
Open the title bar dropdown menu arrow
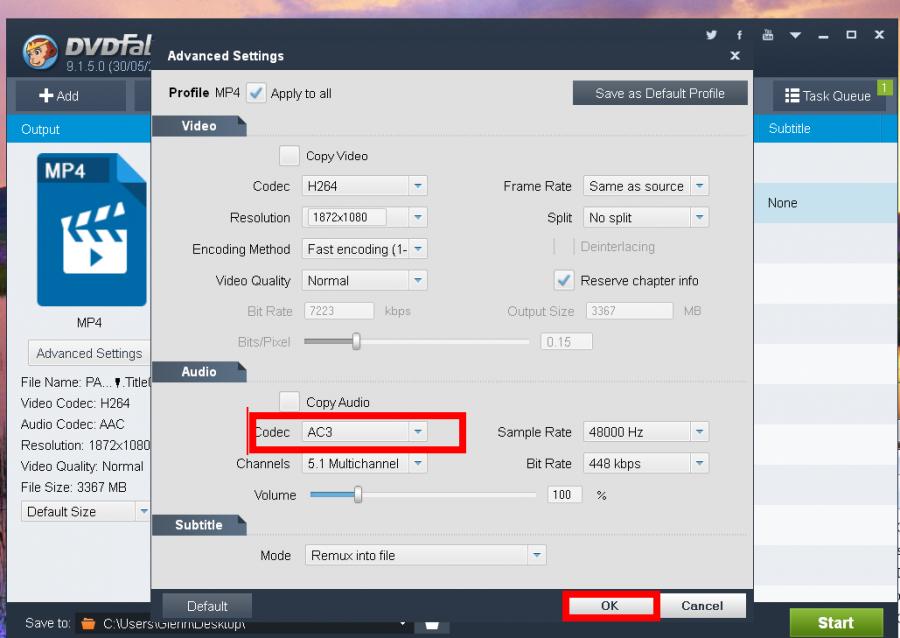click(796, 35)
